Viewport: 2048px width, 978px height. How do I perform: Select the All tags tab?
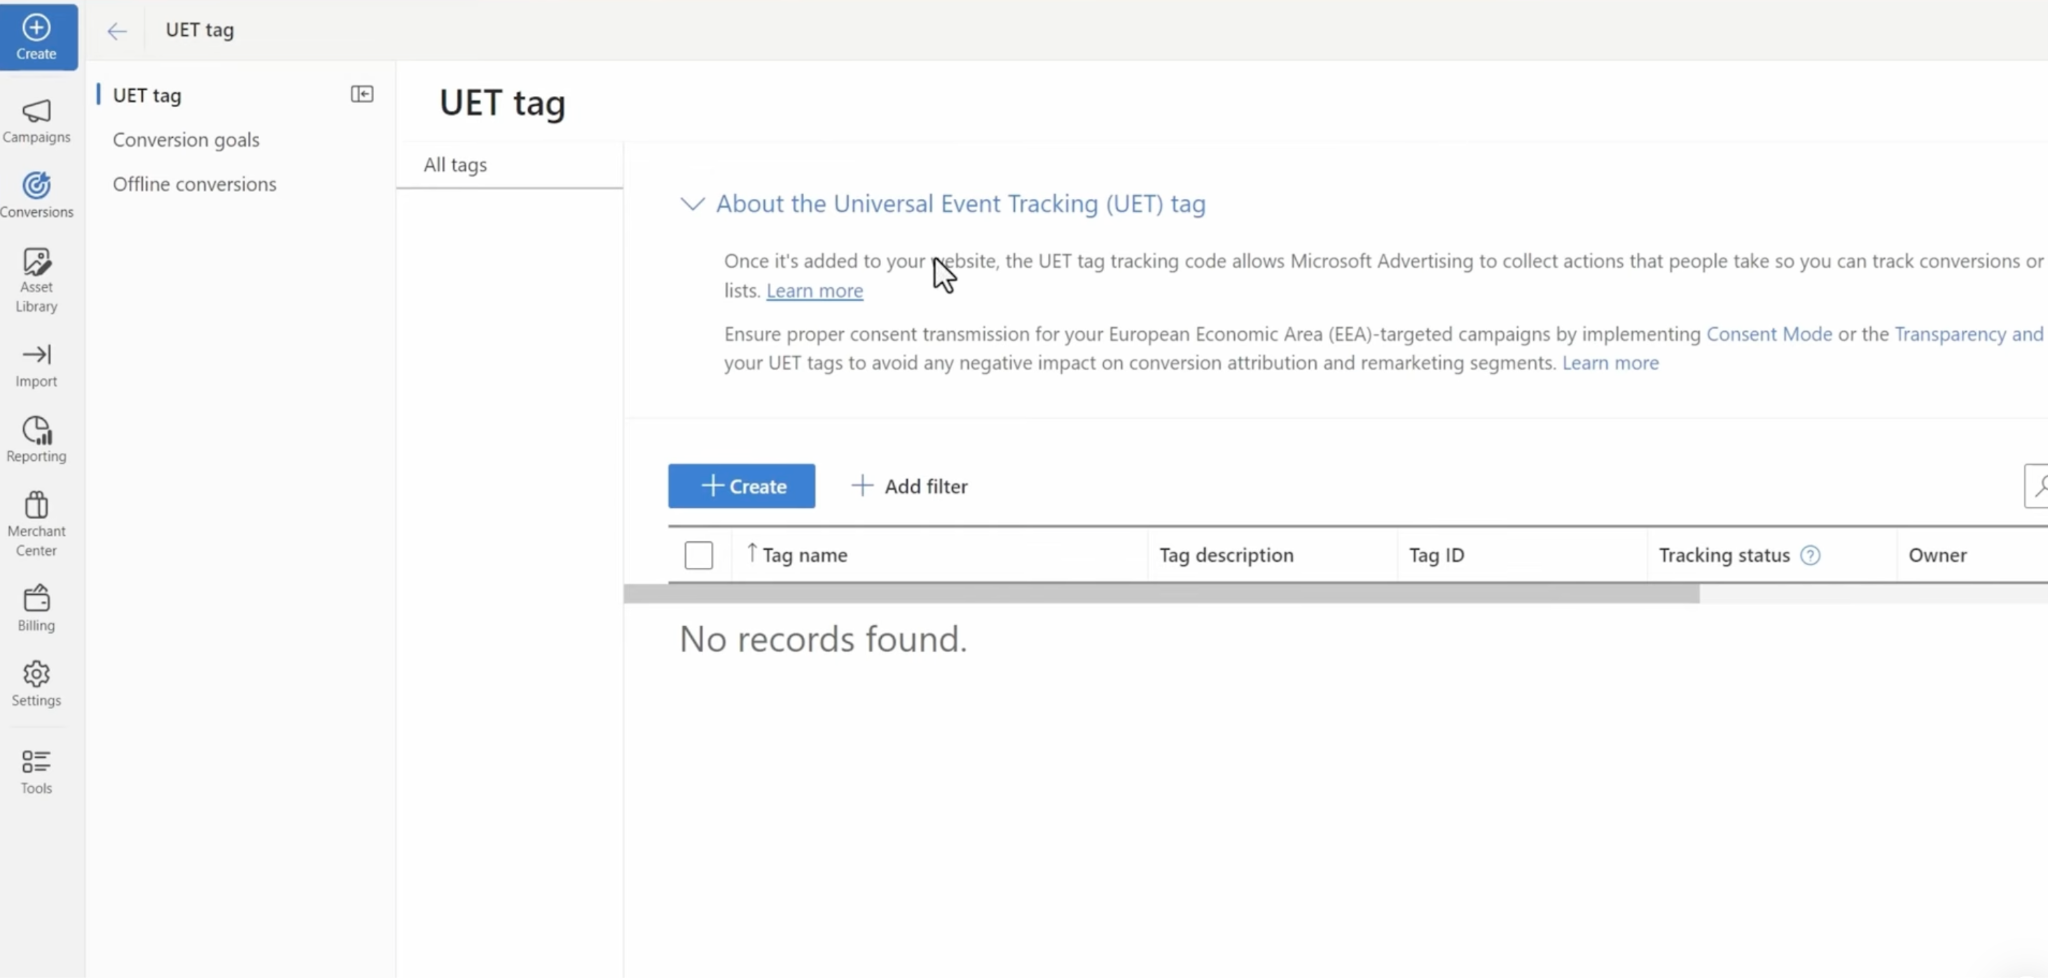point(509,165)
